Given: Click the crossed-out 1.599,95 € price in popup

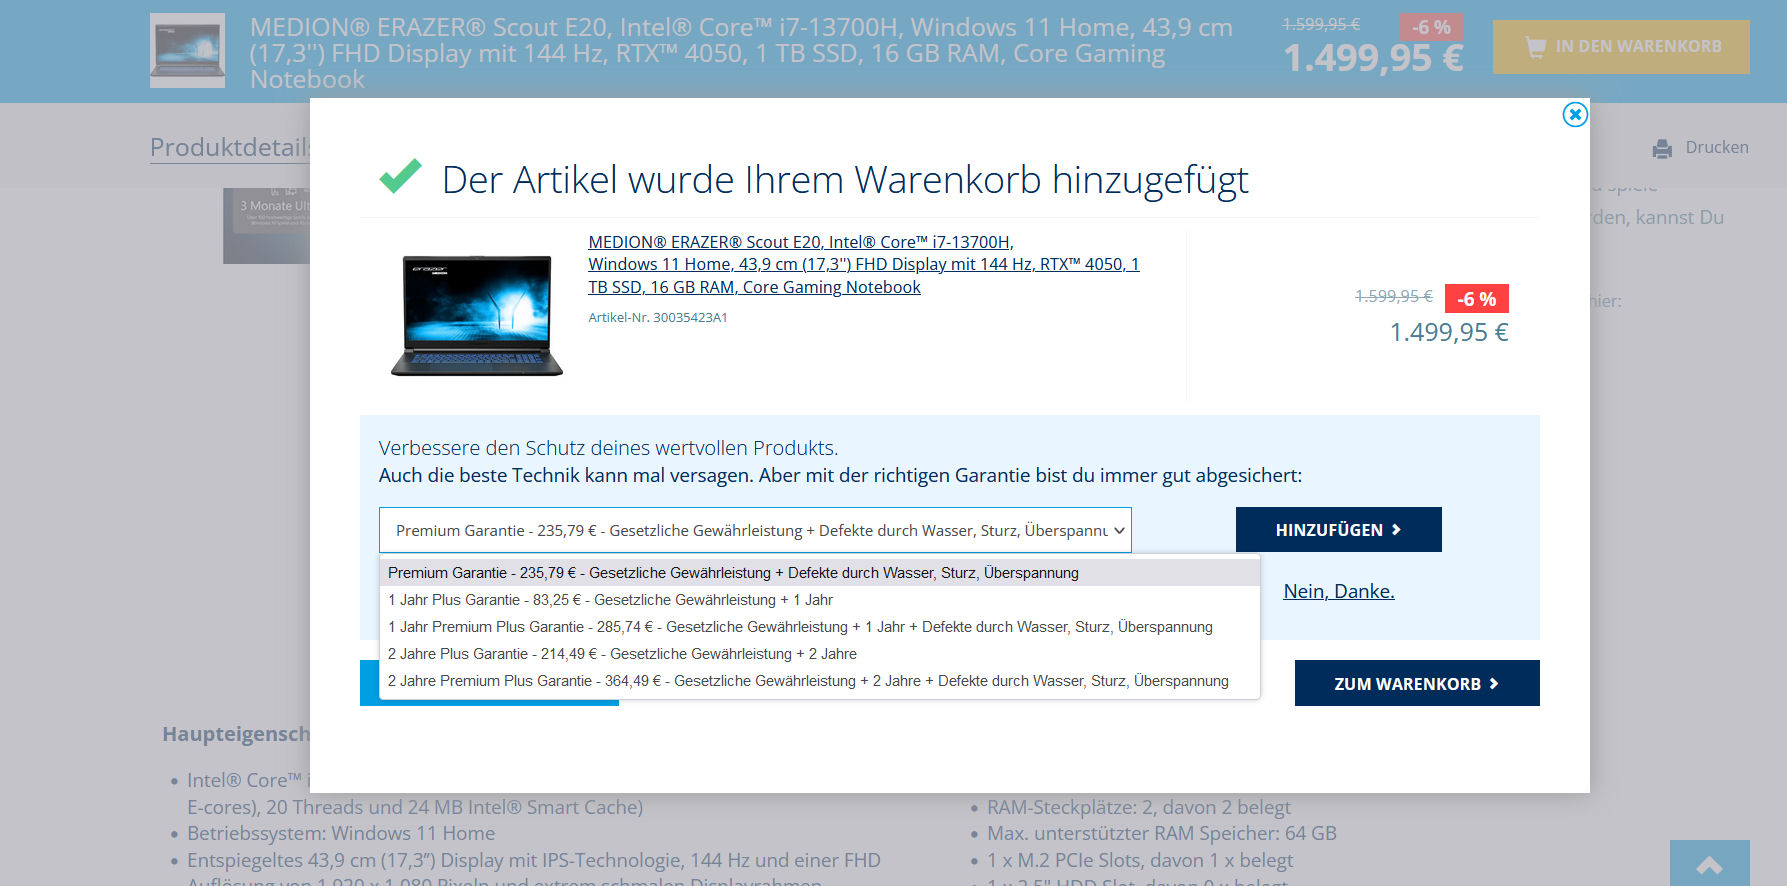Looking at the screenshot, I should pyautogui.click(x=1393, y=296).
